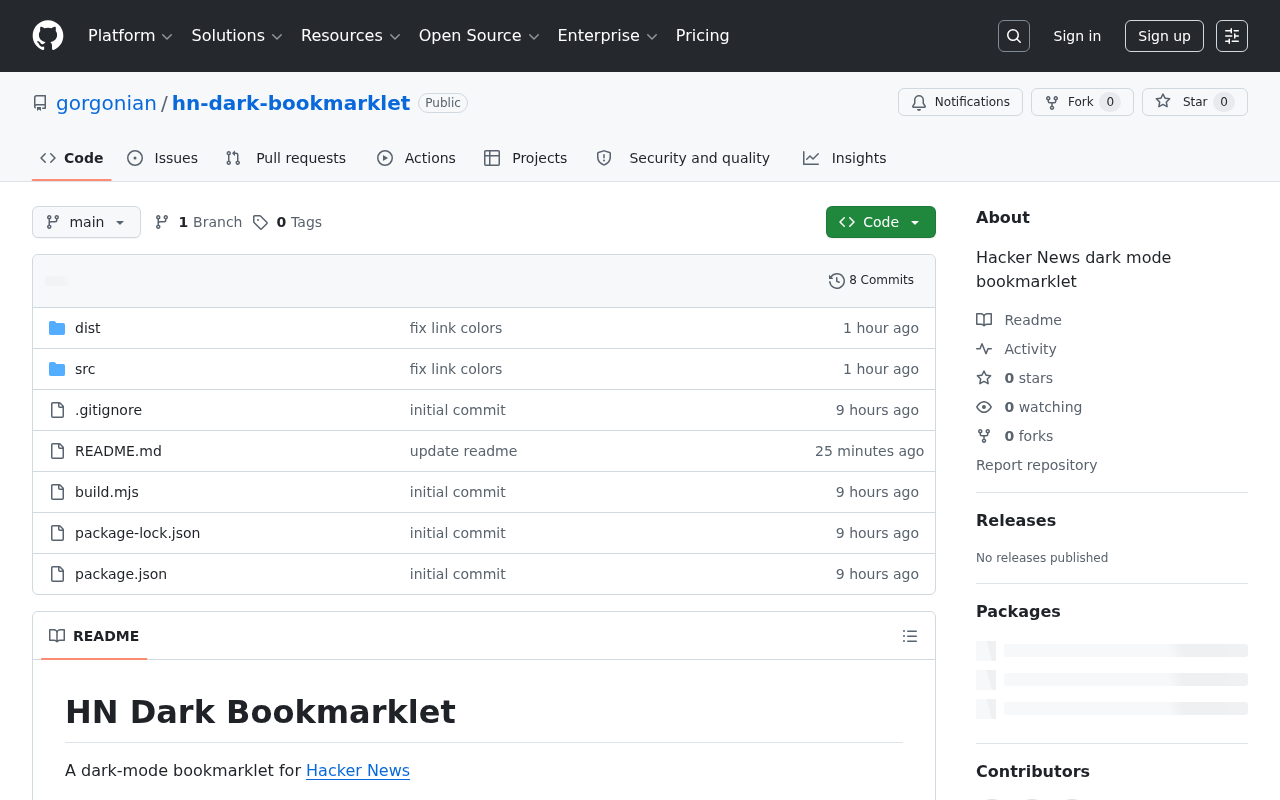Click the package.json file icon

click(57, 574)
